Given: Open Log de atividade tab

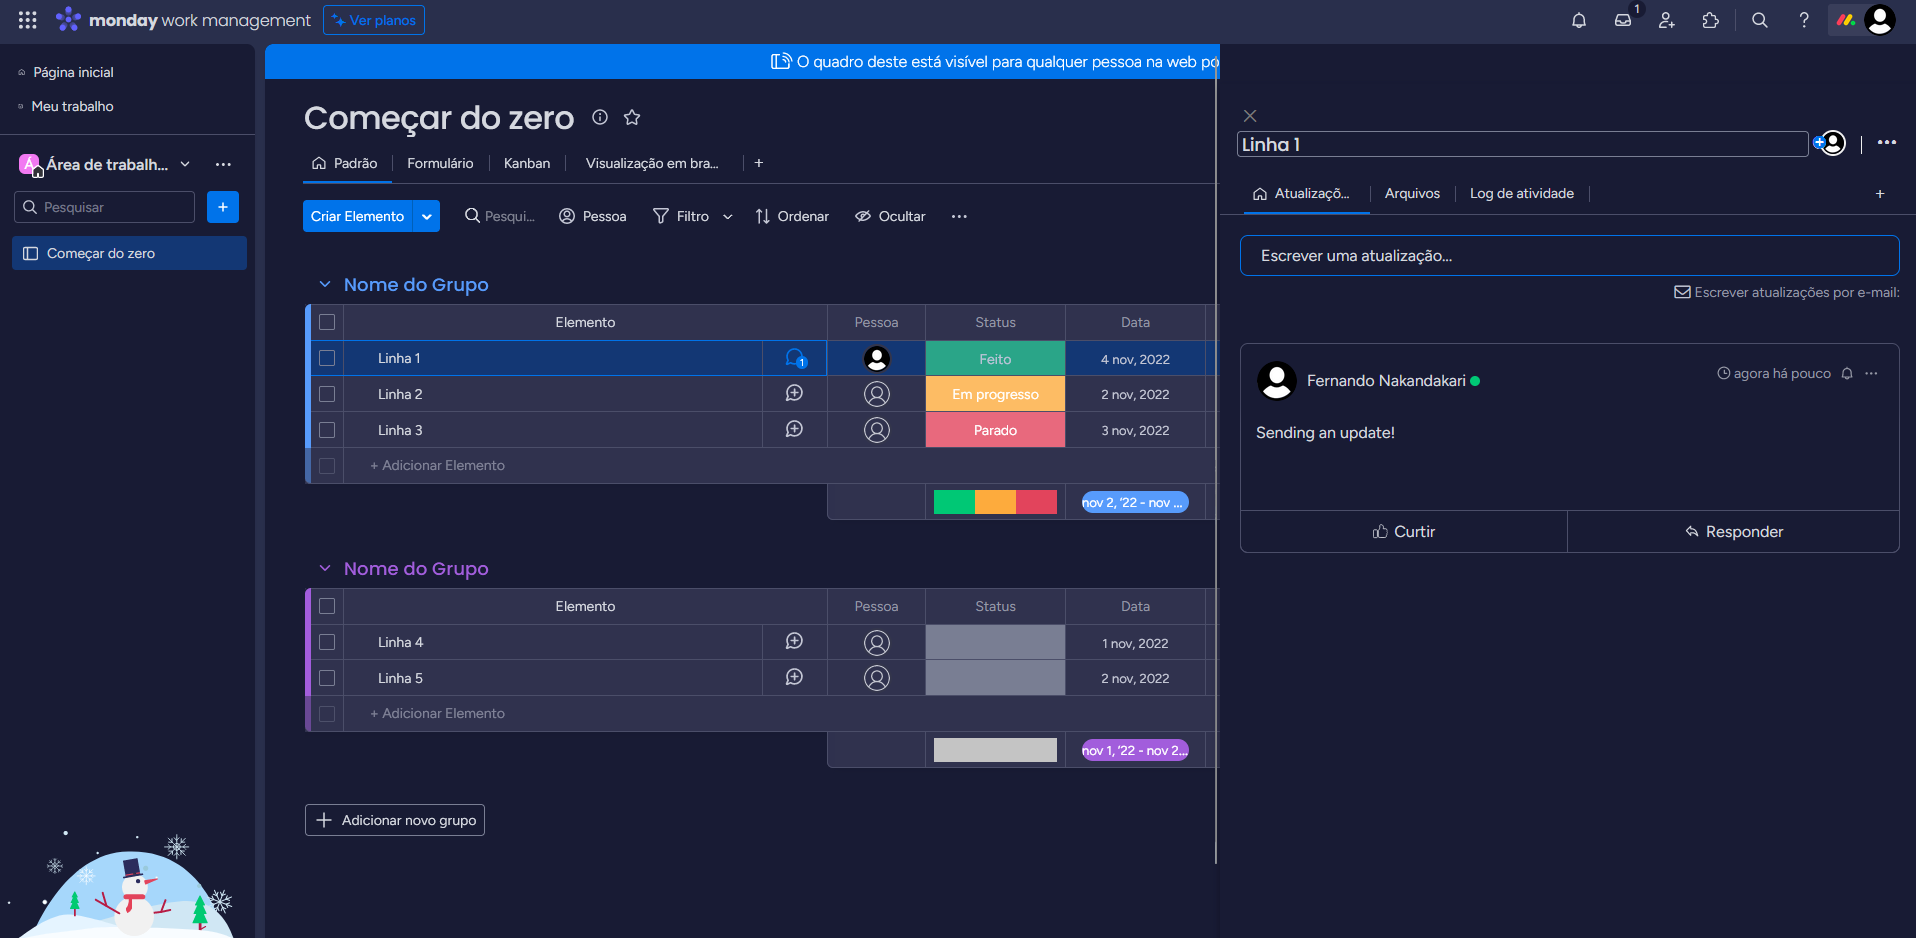Looking at the screenshot, I should coord(1522,194).
